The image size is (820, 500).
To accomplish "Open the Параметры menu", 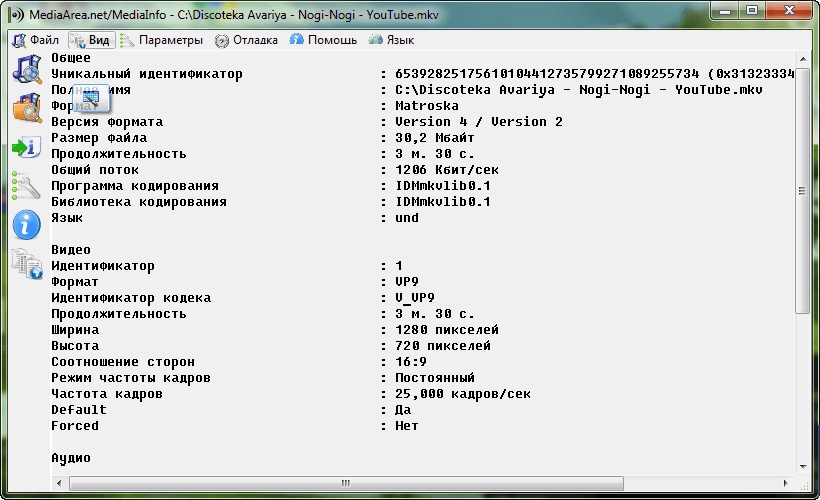I will [x=162, y=40].
